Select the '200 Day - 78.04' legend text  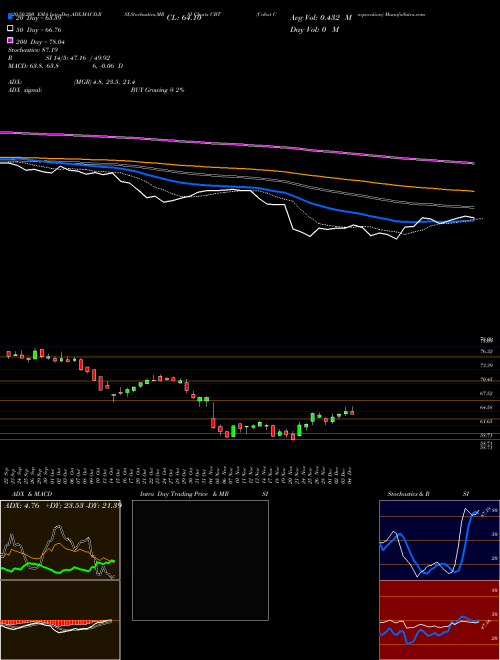pos(40,41)
